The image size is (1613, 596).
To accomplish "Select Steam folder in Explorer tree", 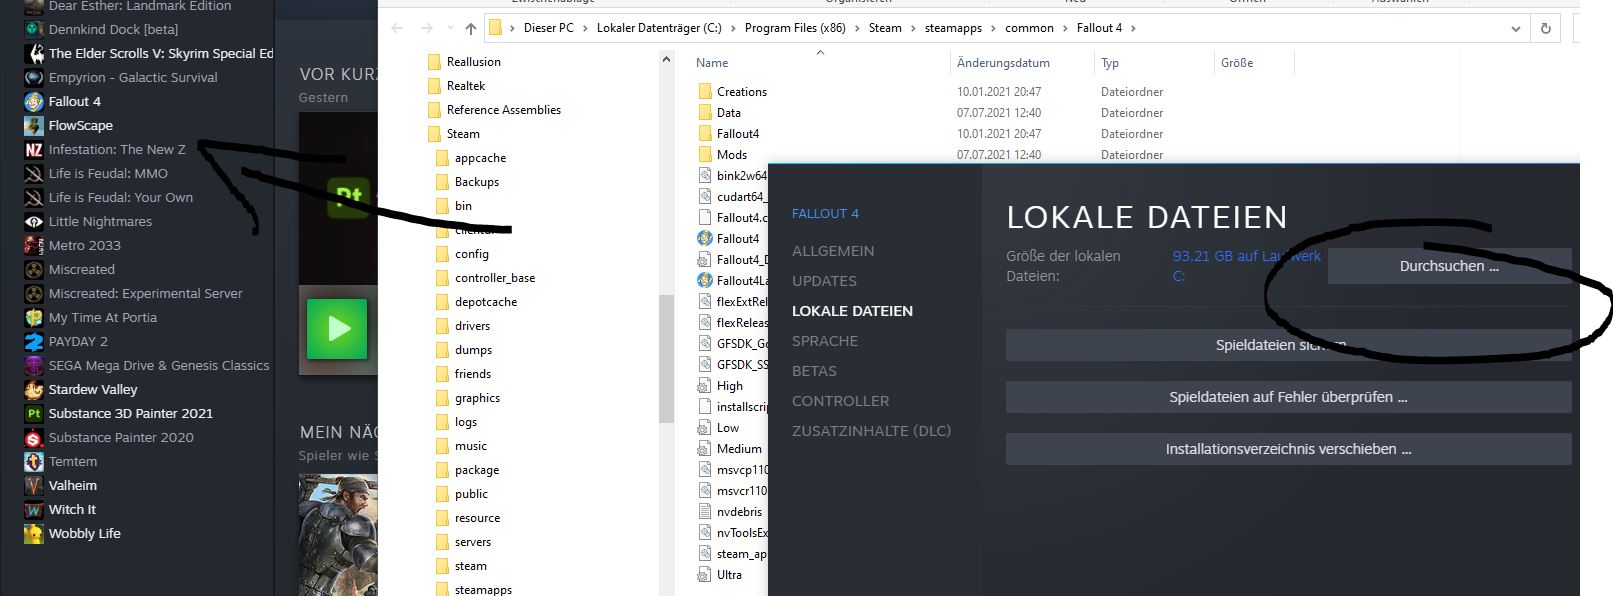I will 463,134.
